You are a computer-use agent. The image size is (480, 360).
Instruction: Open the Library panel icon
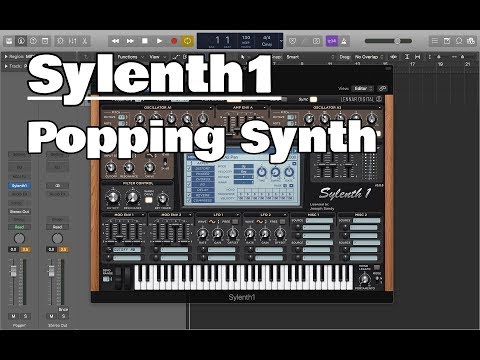coord(9,41)
